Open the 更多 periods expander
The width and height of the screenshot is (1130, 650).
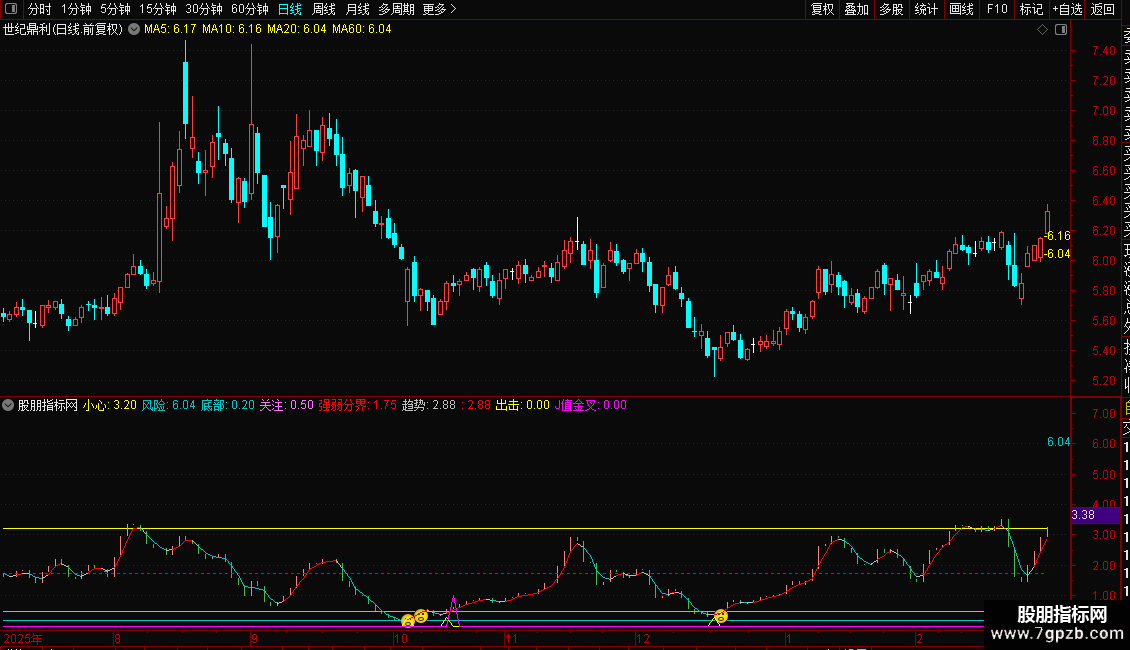point(439,9)
